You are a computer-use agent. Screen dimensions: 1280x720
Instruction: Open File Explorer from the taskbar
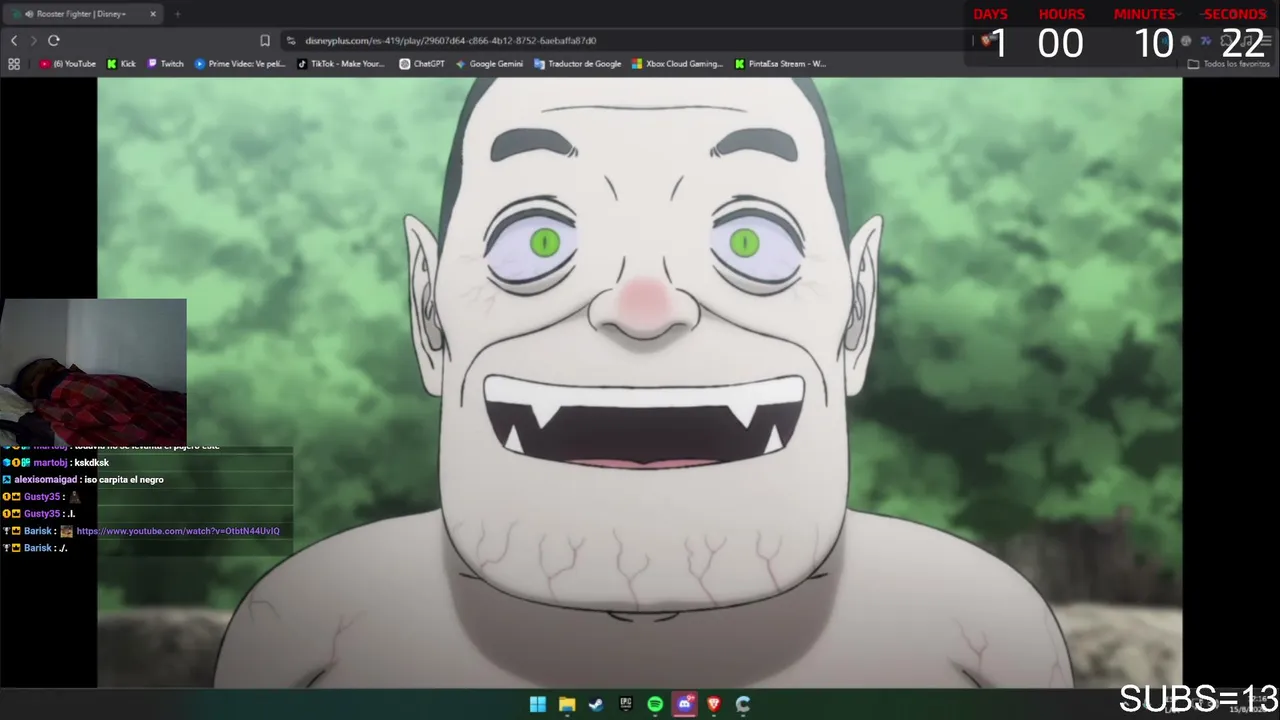[x=567, y=704]
